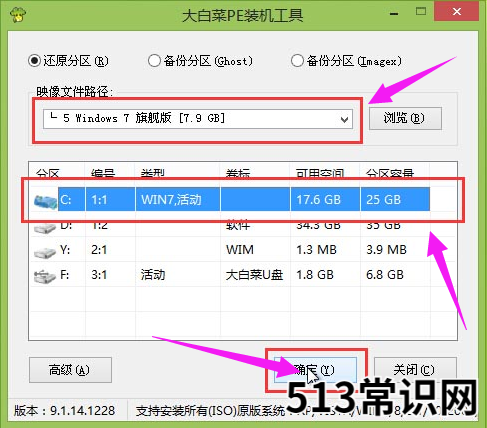Click the Dabaicai cabbage logo icon
The height and width of the screenshot is (428, 487).
[x=18, y=14]
